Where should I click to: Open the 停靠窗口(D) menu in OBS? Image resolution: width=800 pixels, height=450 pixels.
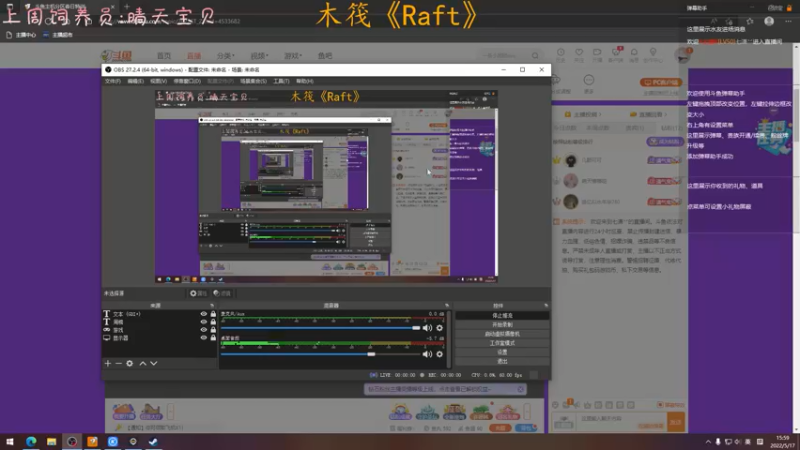[x=187, y=81]
